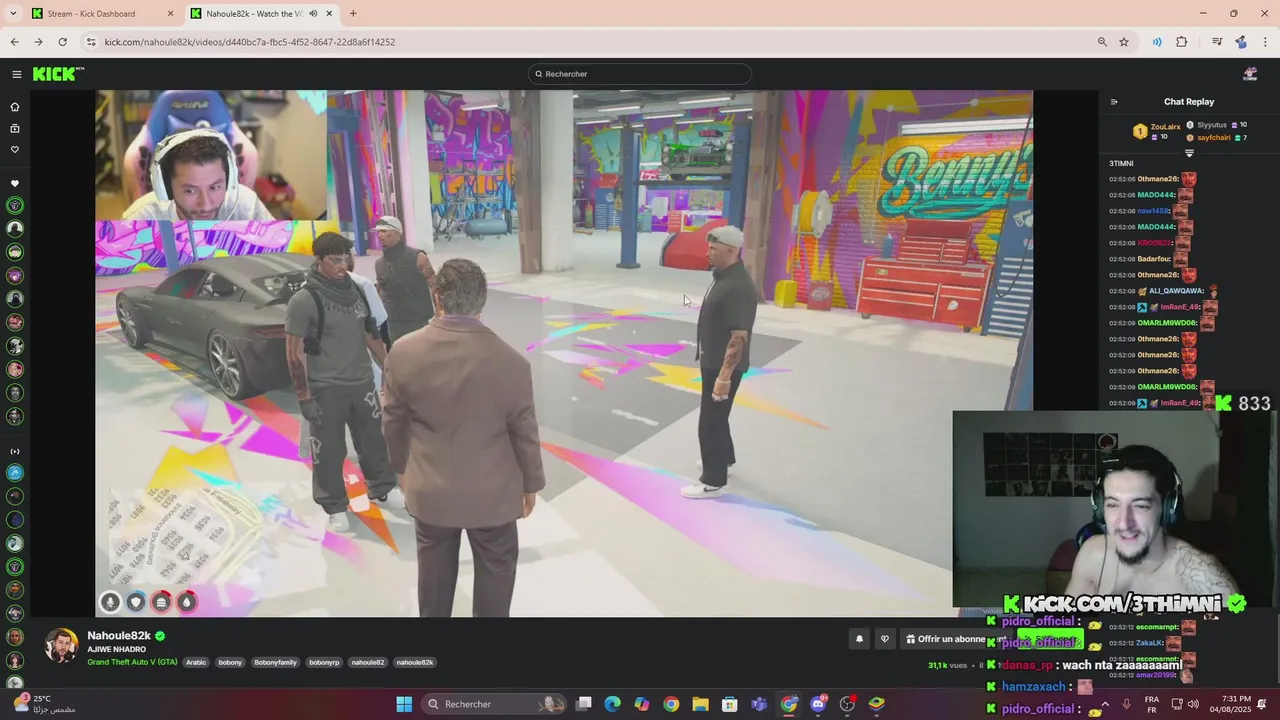Close the Nahoule82k video tab
Screen dimensions: 1280x720
[x=330, y=13]
